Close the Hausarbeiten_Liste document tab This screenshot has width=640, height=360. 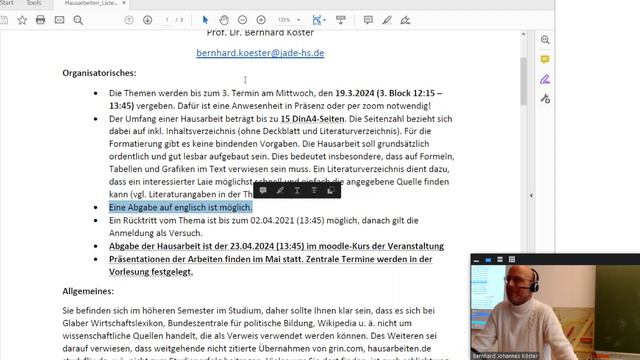124,3
